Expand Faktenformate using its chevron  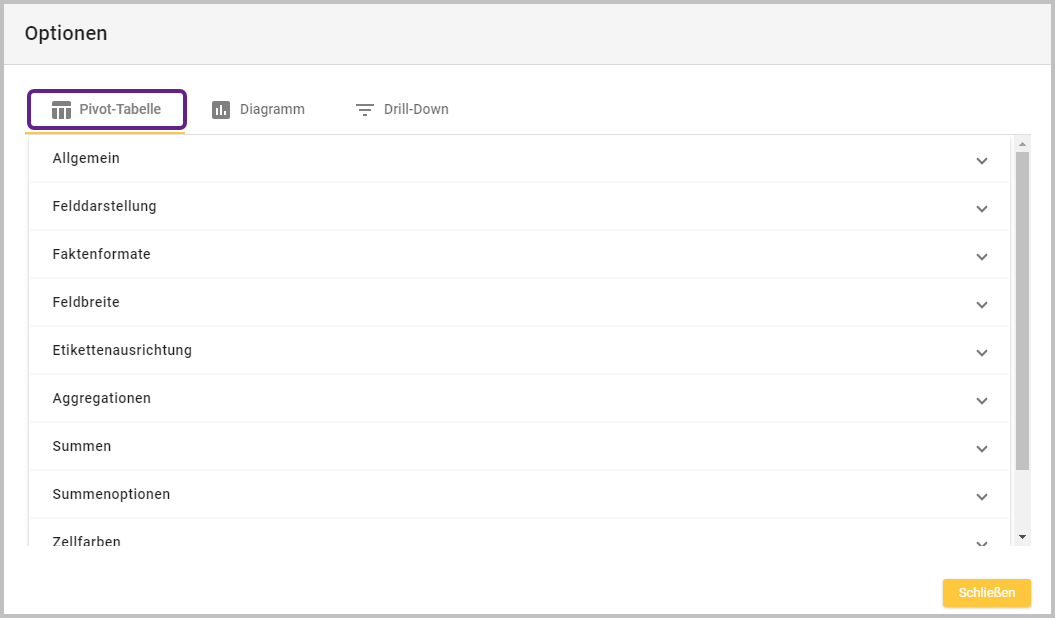[981, 257]
